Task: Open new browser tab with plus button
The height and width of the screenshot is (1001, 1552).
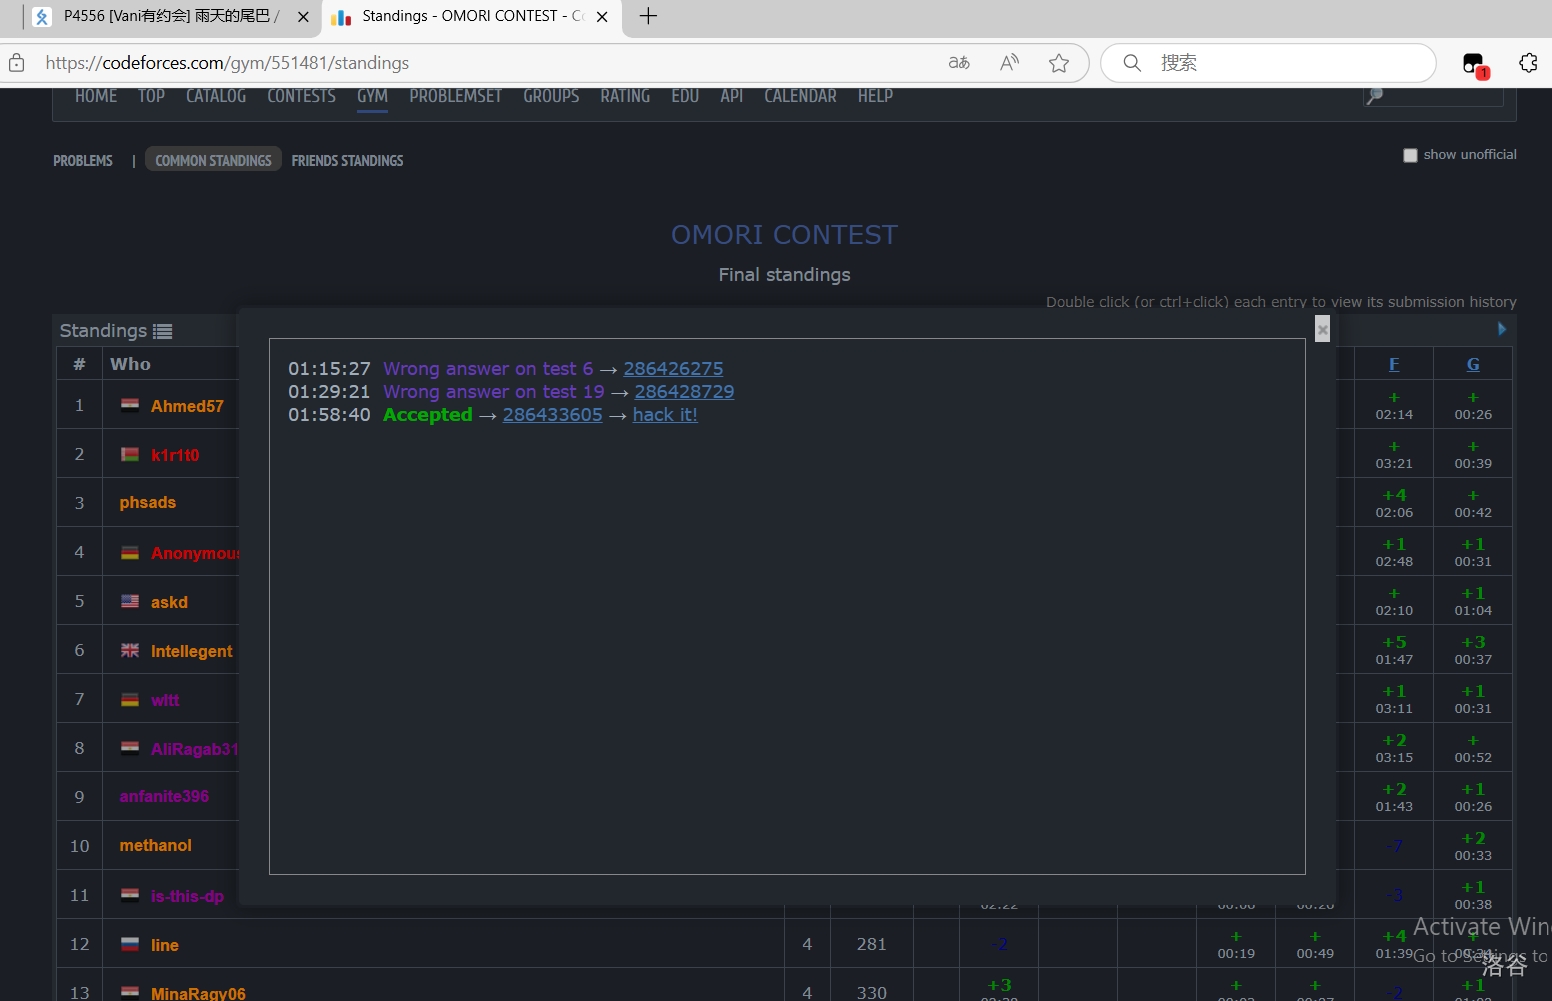Action: click(x=648, y=16)
